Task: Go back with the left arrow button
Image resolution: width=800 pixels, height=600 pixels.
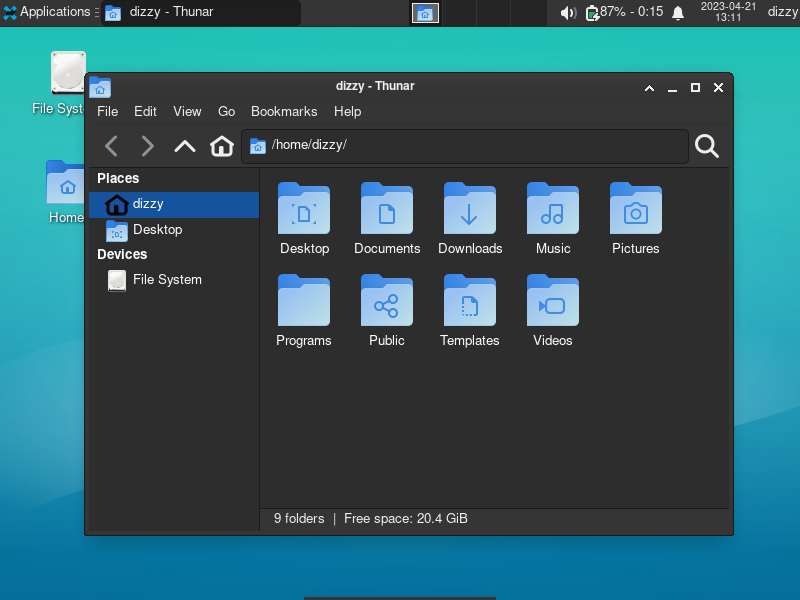Action: click(111, 146)
